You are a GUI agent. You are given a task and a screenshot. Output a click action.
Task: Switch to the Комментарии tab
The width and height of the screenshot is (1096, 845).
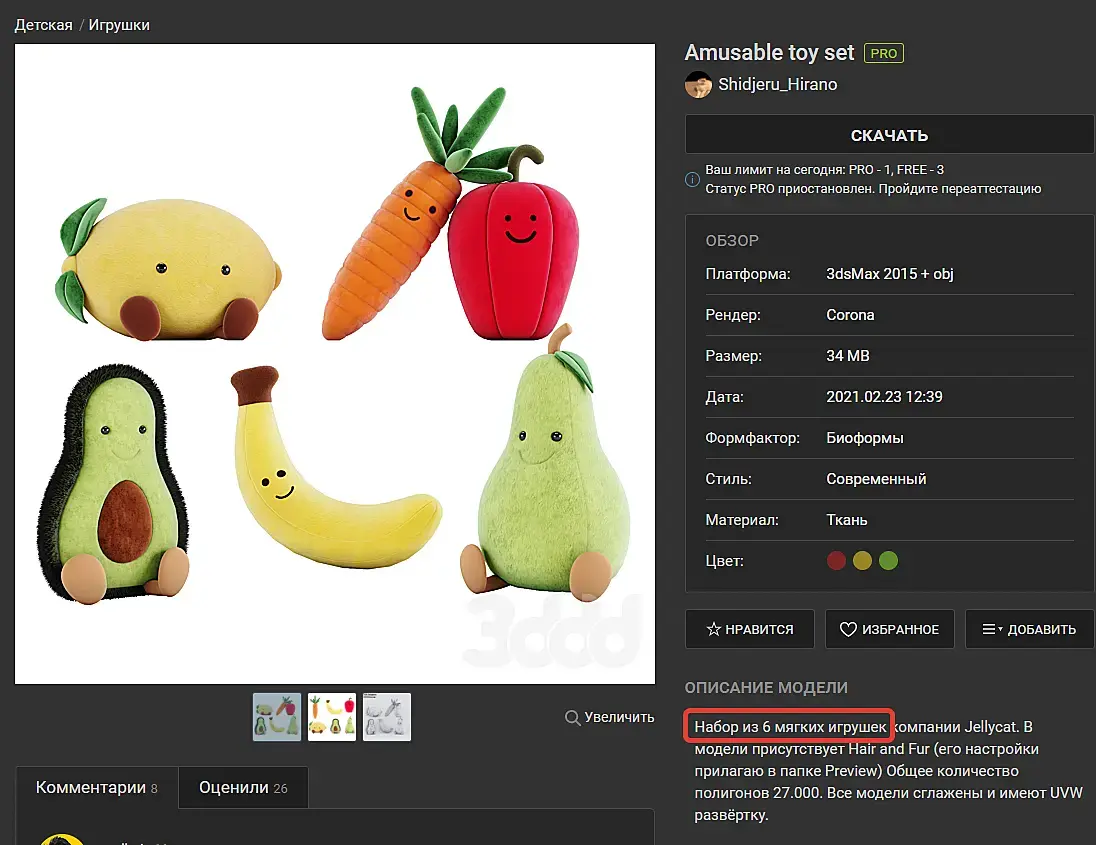[96, 788]
